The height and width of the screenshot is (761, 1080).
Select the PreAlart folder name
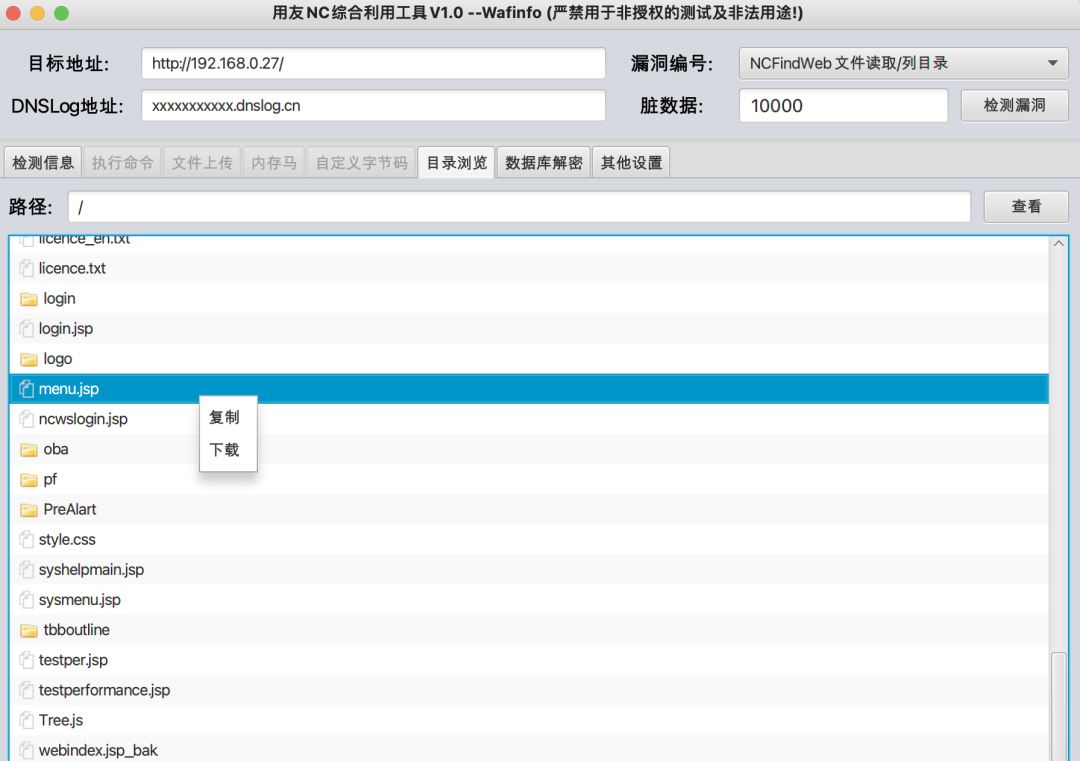[70, 510]
